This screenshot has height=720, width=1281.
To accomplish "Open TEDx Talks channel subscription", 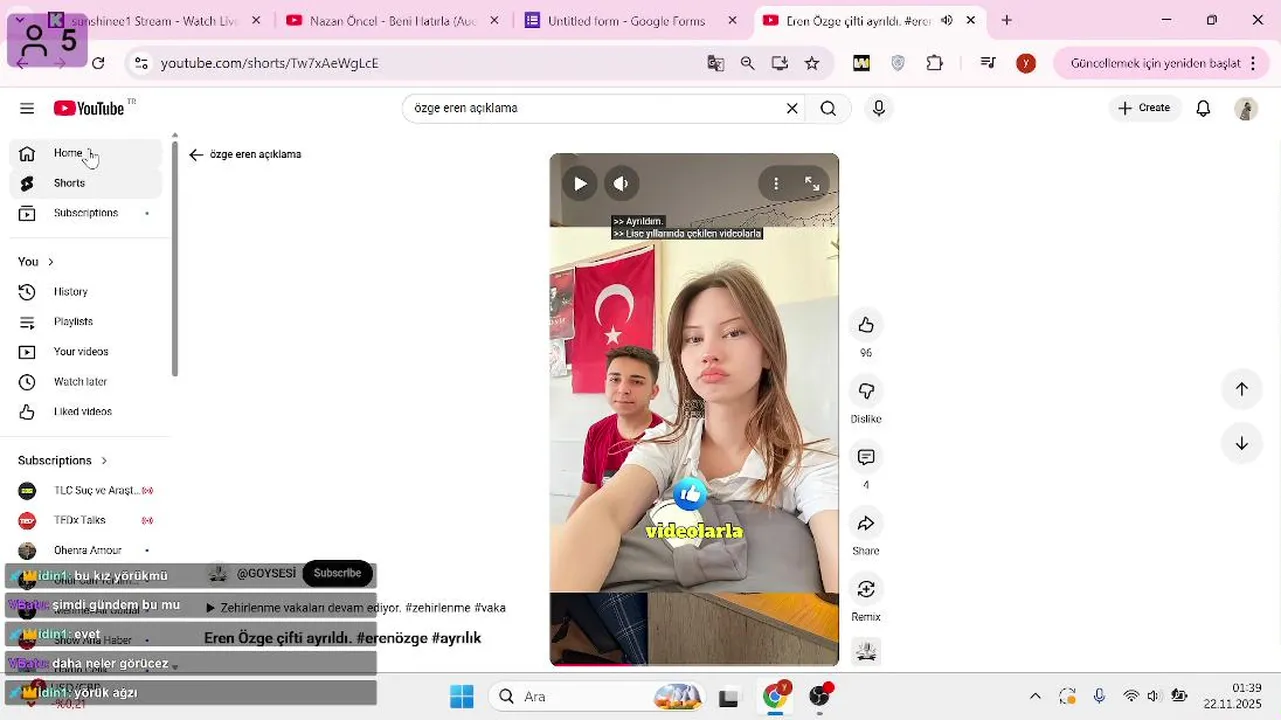I will pyautogui.click(x=86, y=521).
